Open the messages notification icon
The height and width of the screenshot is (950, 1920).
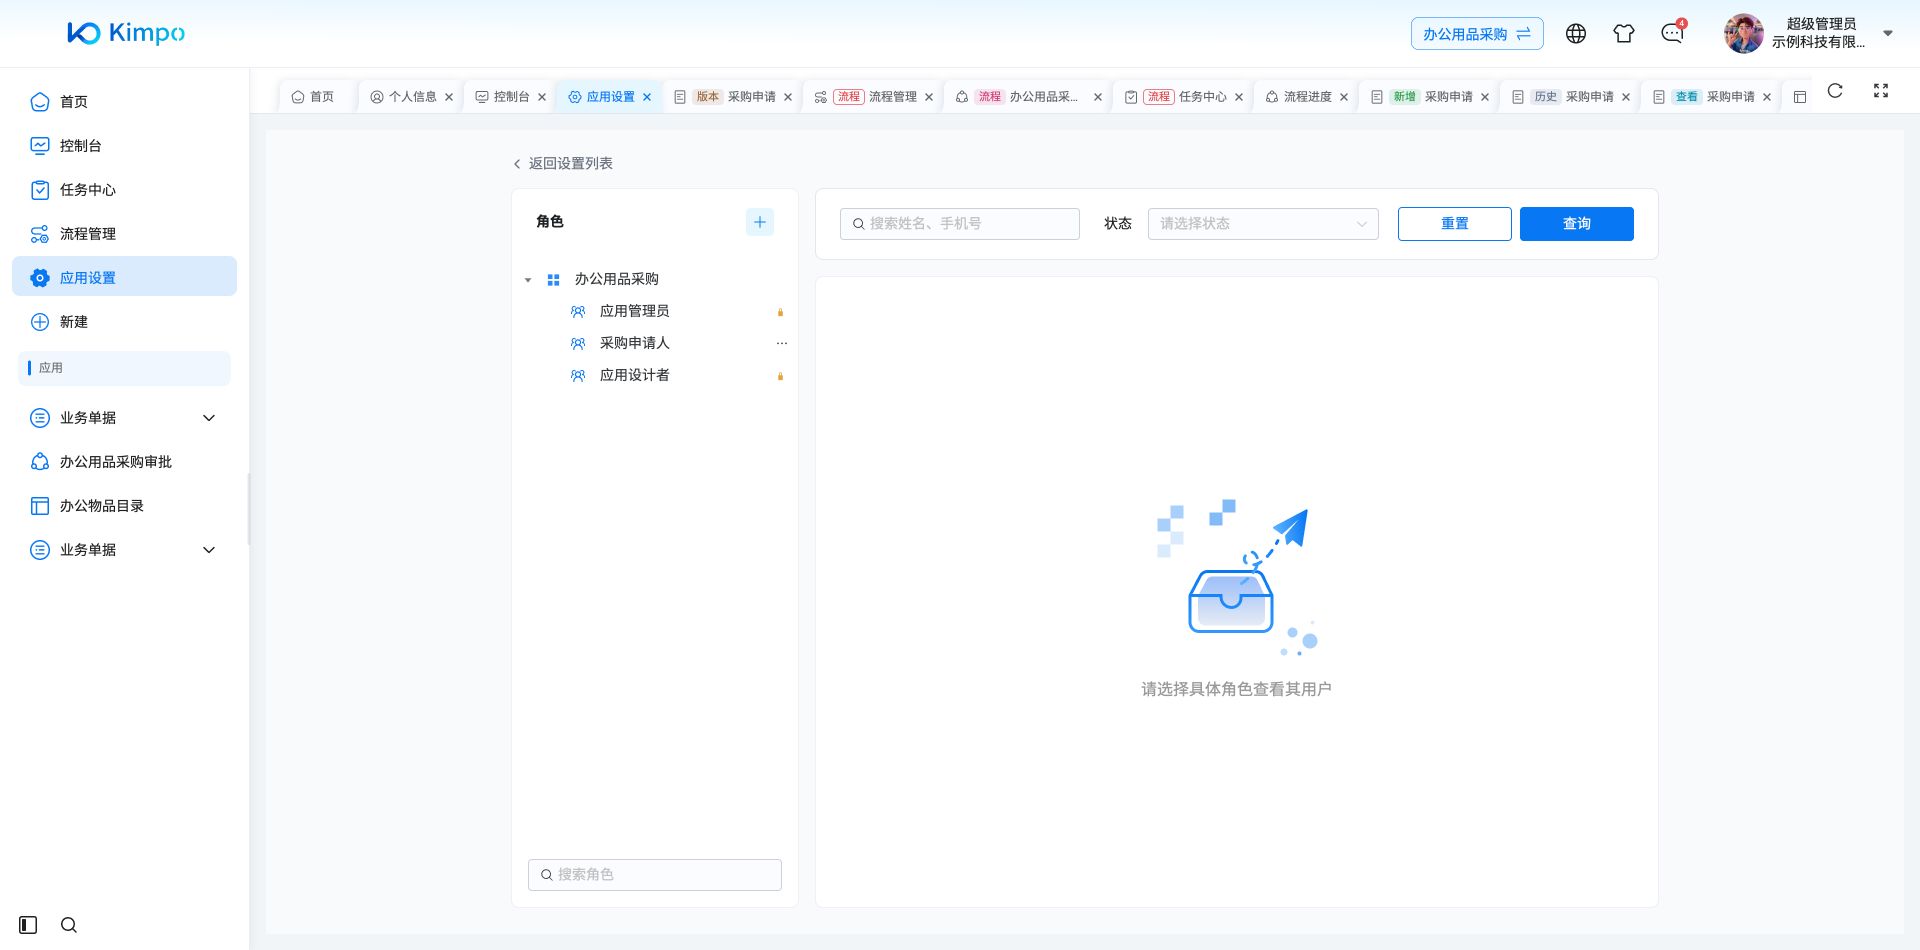click(1672, 34)
